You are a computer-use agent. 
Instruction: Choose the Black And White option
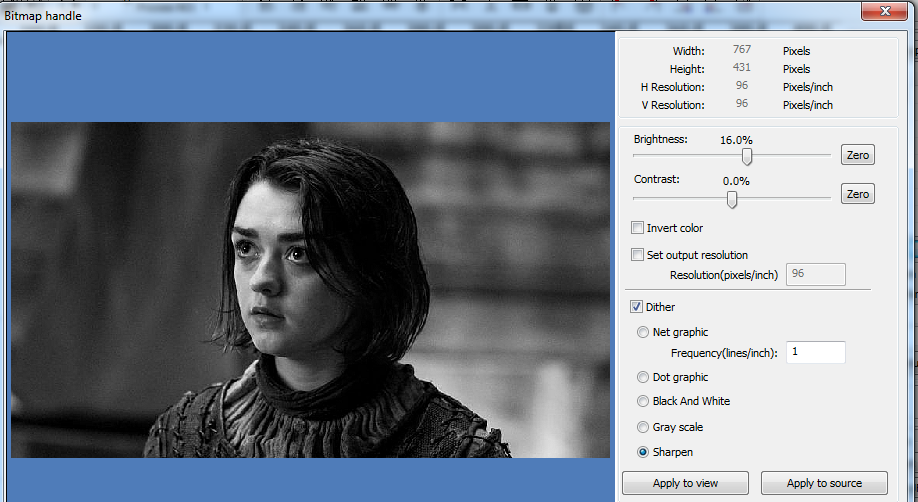(x=643, y=401)
